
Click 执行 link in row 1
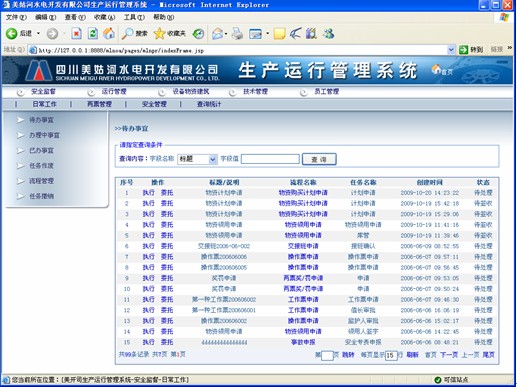click(x=149, y=193)
